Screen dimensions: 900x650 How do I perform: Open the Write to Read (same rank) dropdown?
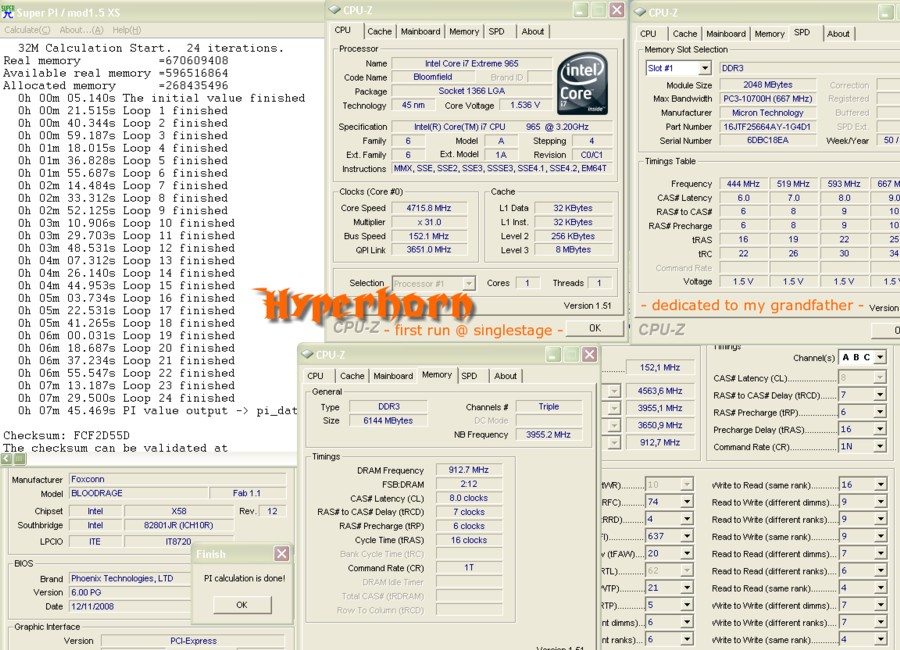(x=880, y=485)
